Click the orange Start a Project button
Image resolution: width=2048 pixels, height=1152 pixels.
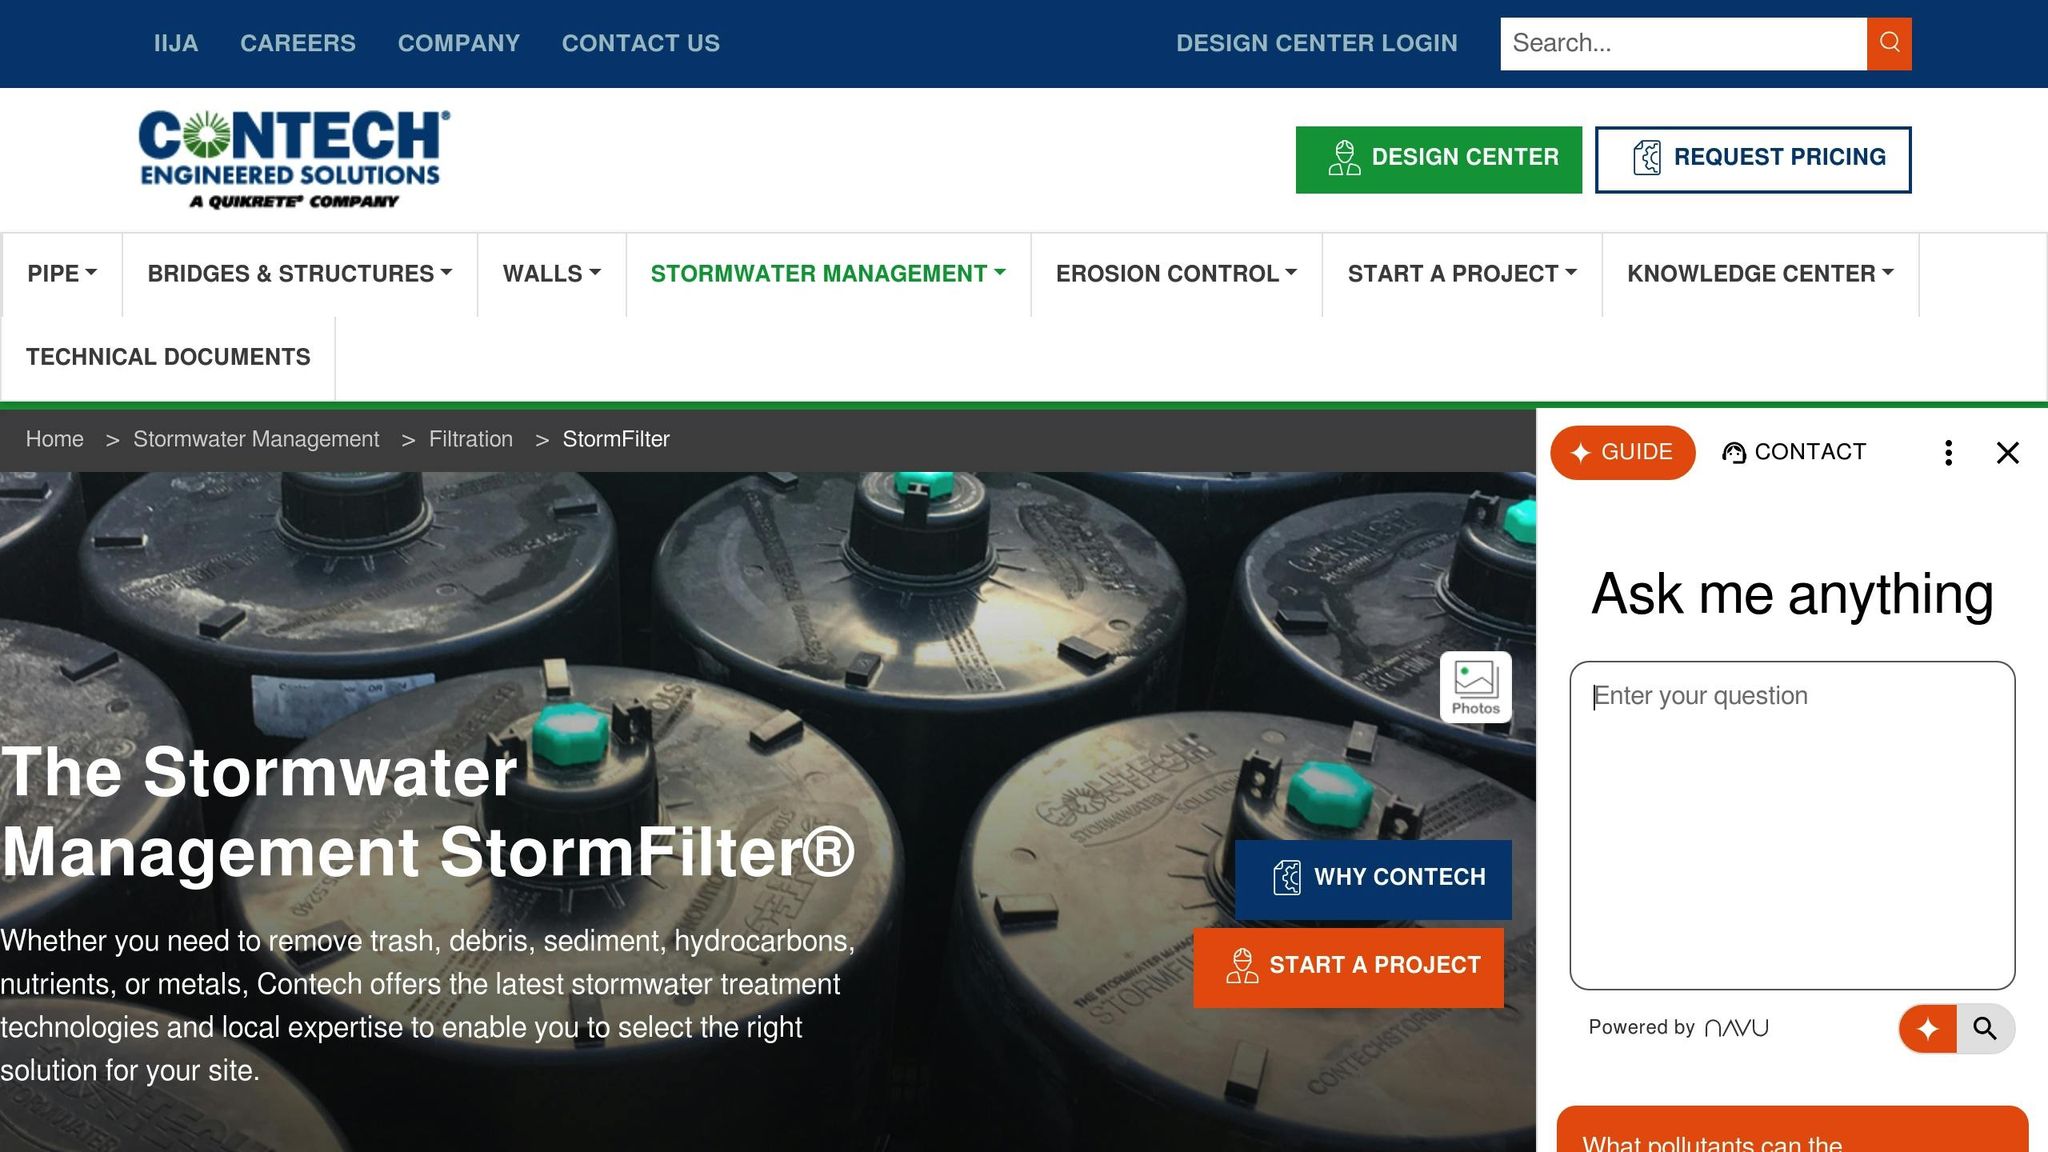coord(1348,967)
